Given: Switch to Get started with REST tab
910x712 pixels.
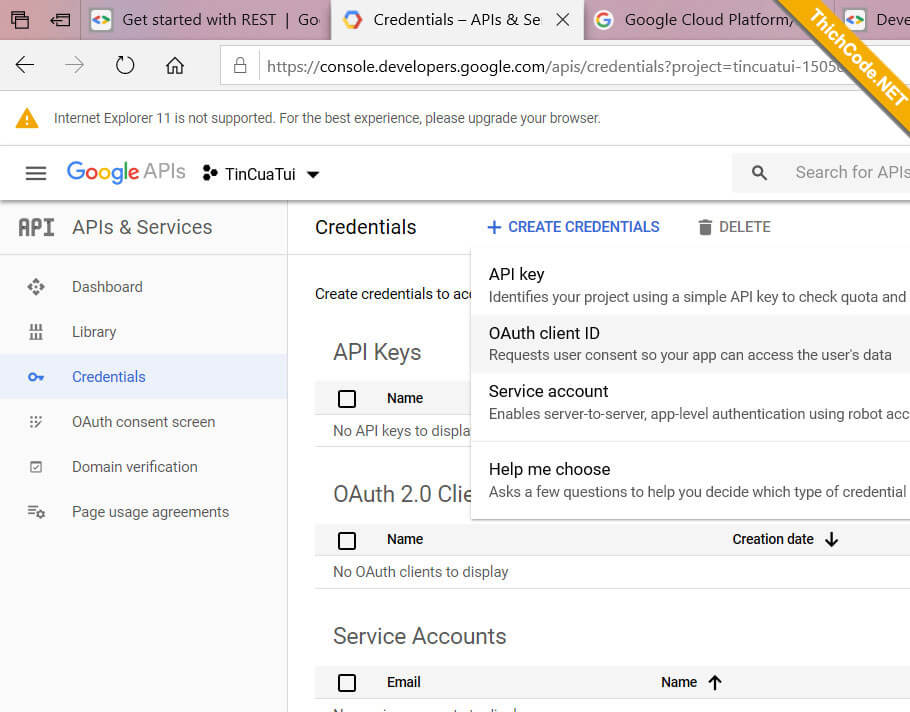Looking at the screenshot, I should pyautogui.click(x=205, y=20).
